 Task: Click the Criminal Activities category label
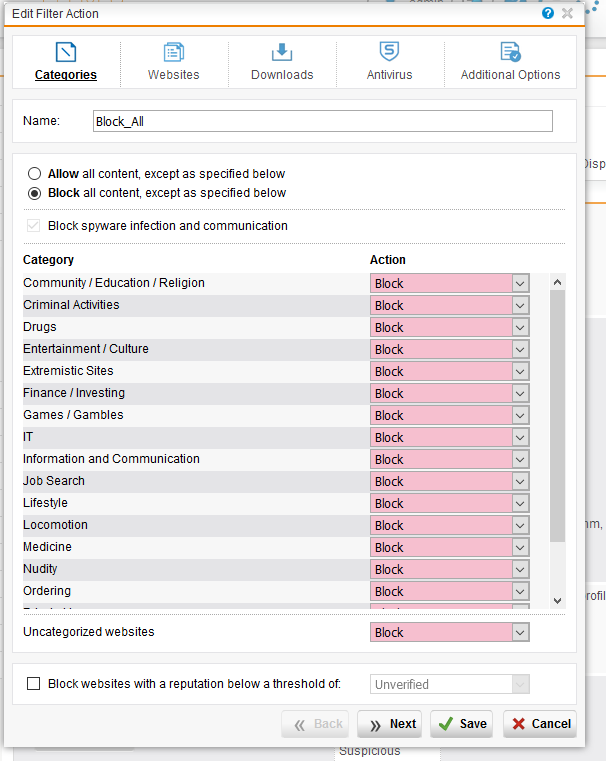pyautogui.click(x=71, y=305)
